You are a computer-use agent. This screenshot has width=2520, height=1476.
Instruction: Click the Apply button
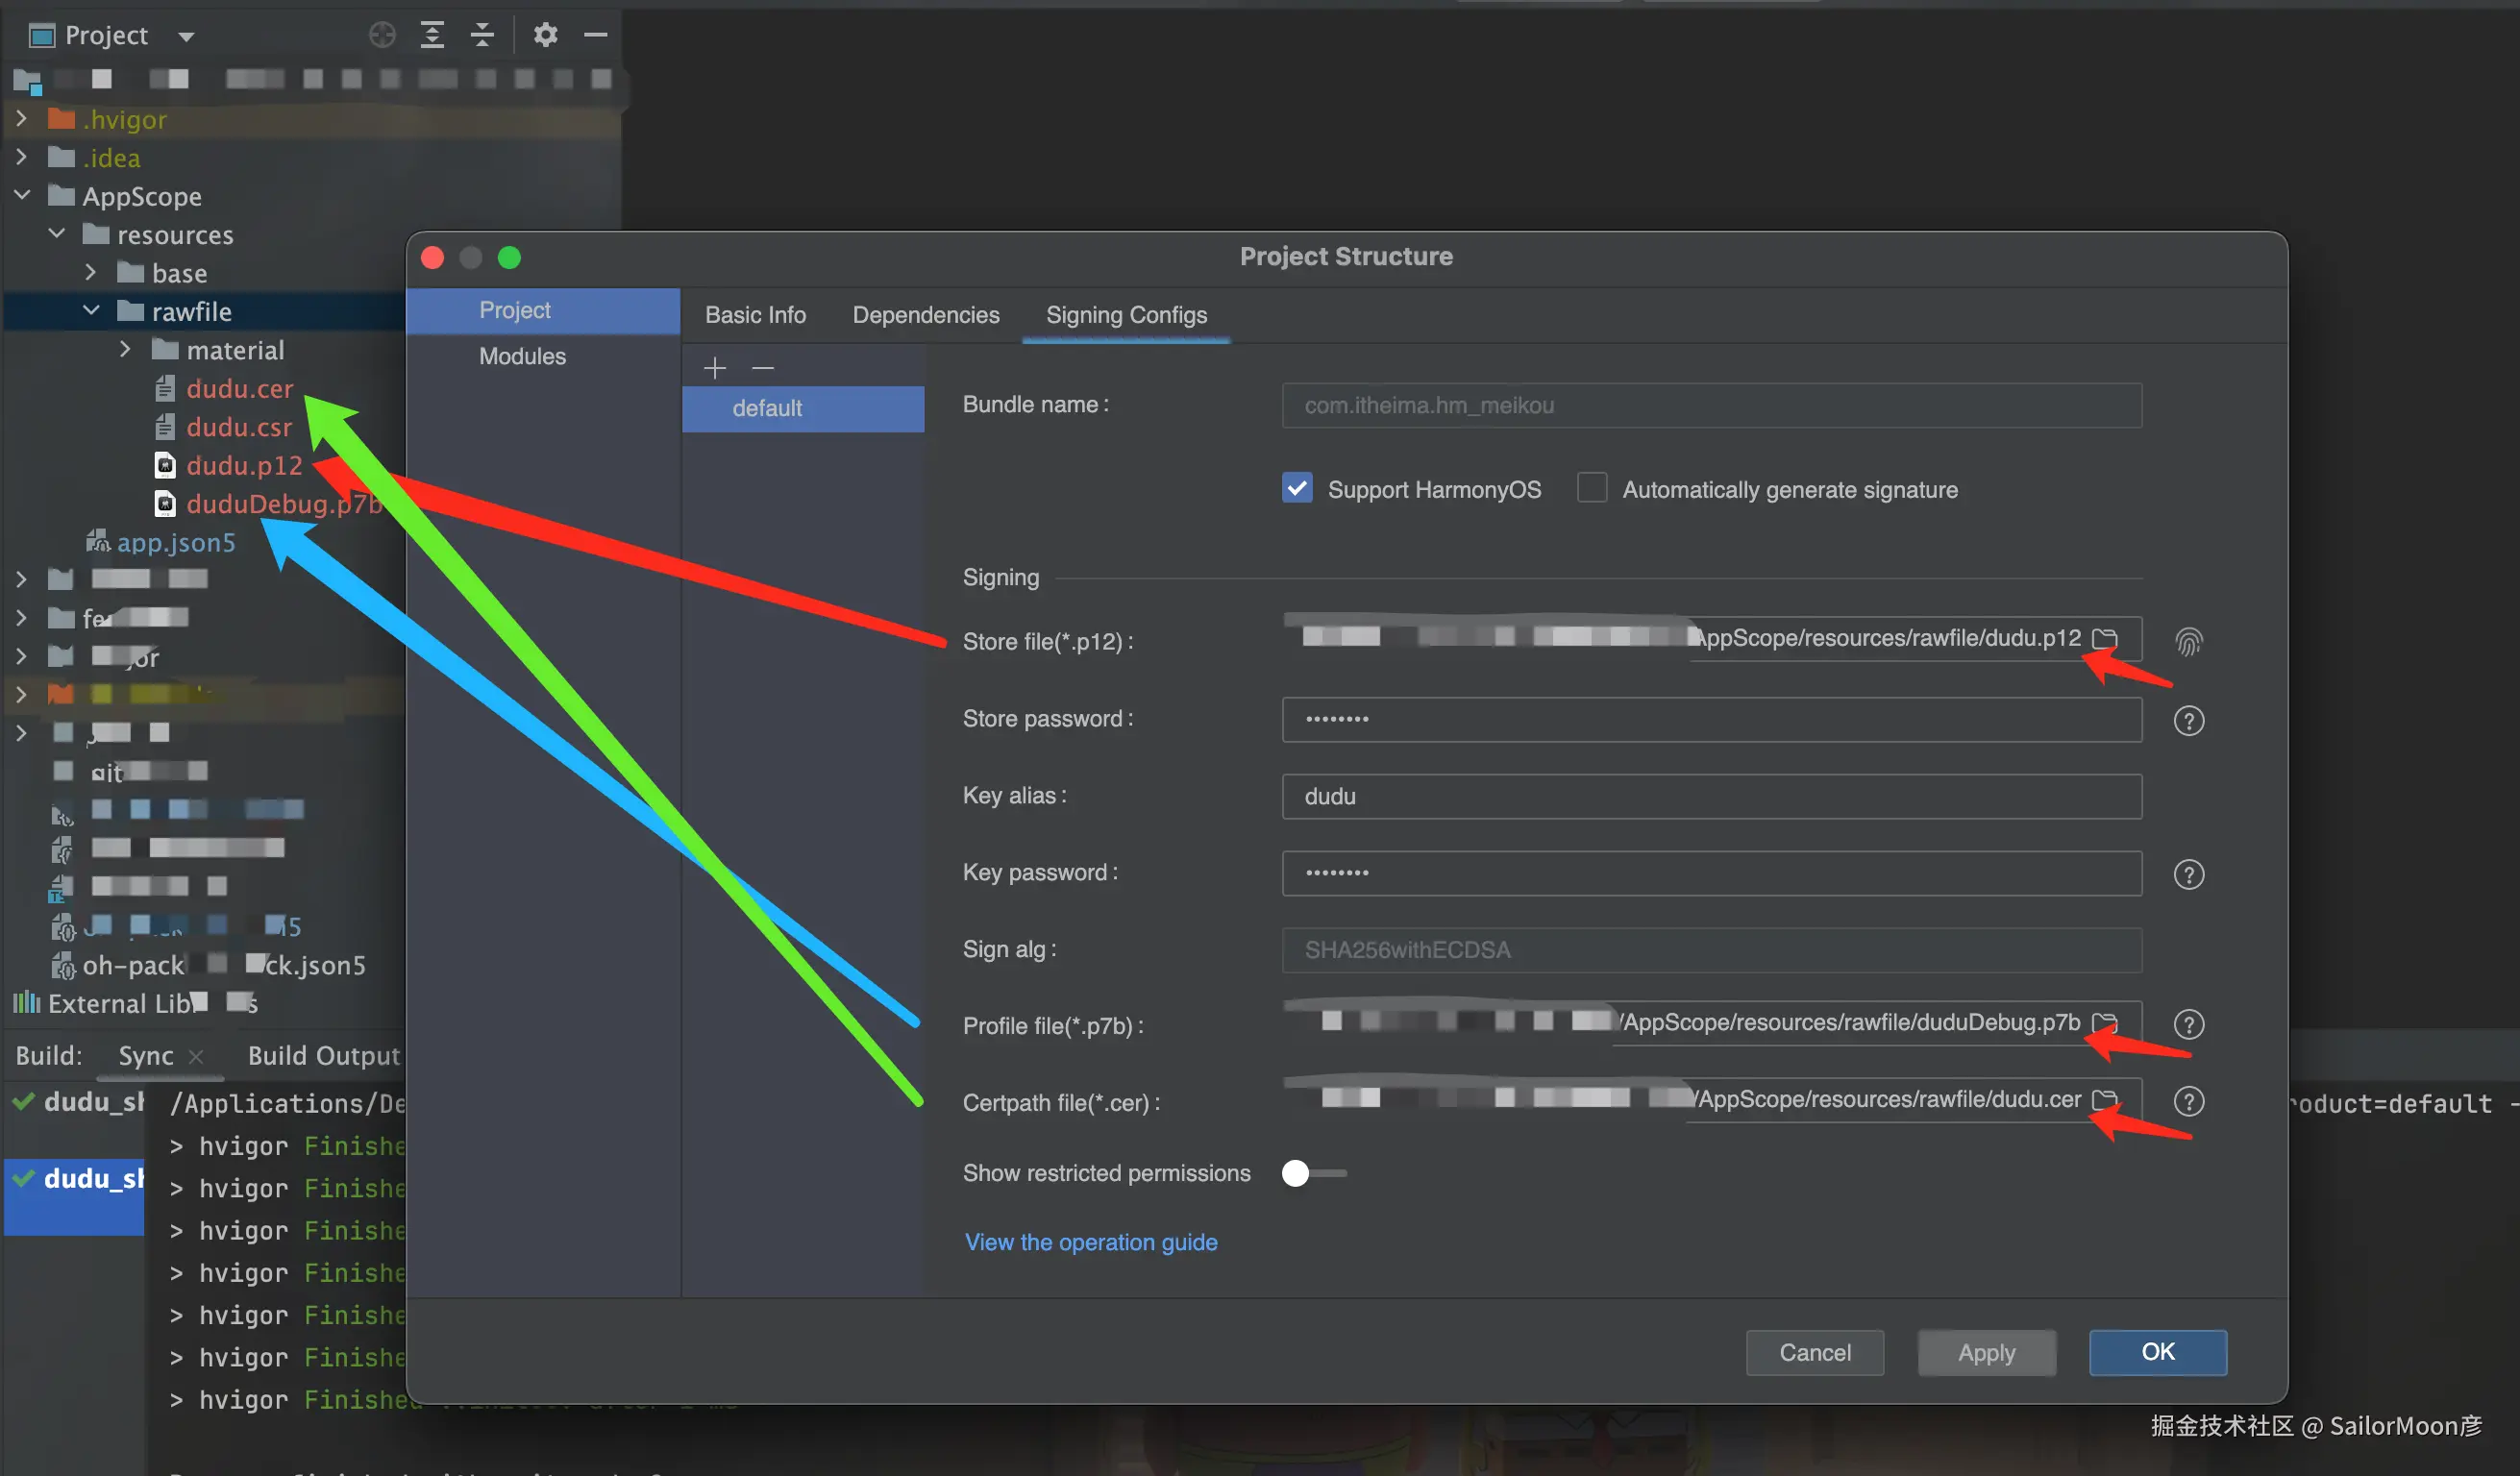pos(1986,1352)
